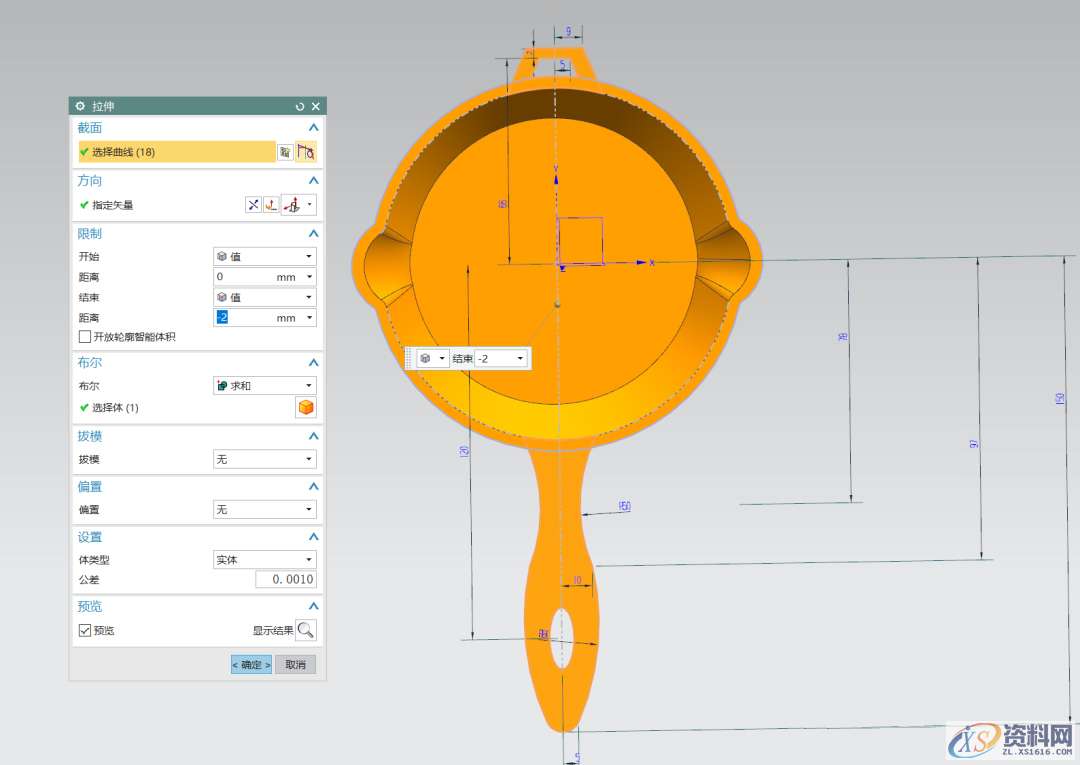The image size is (1080, 765).
Task: Click the orange cube 选择体 icon
Action: (306, 407)
